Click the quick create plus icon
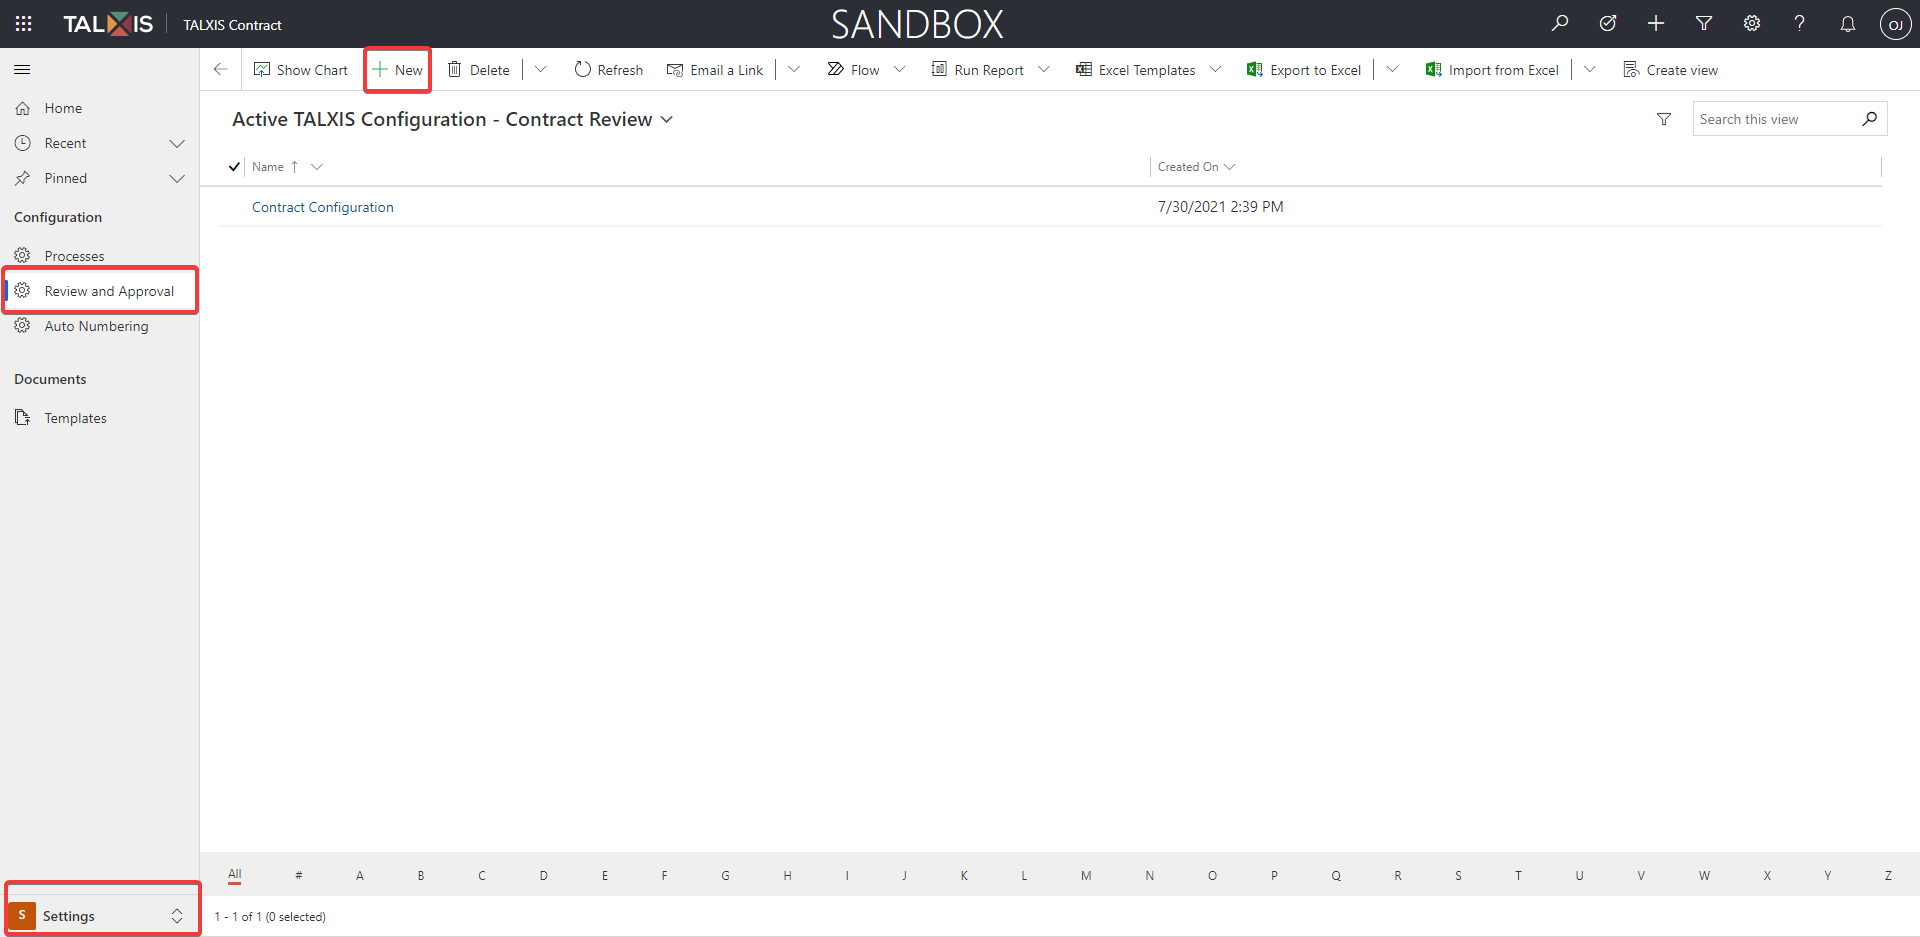Viewport: 1920px width, 937px height. click(x=1656, y=23)
